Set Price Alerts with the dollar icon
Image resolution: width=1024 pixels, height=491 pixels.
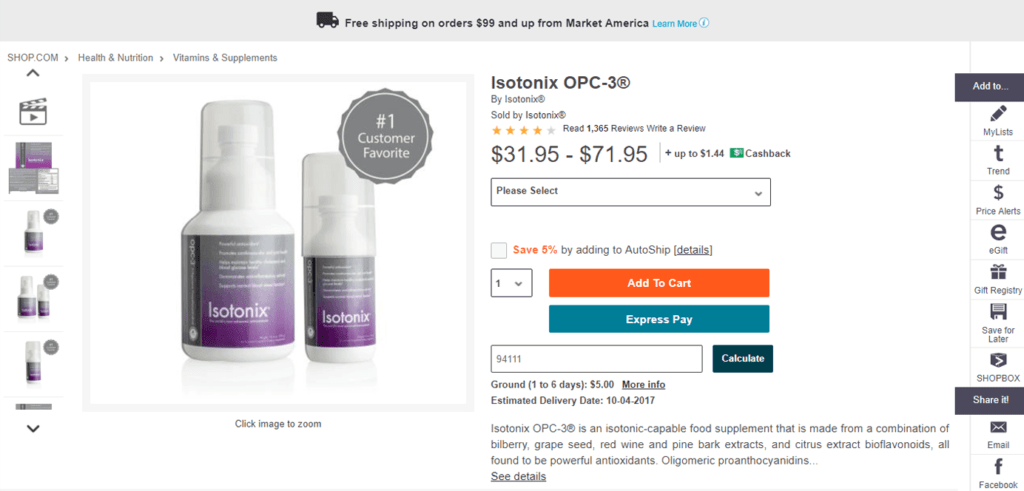click(998, 193)
